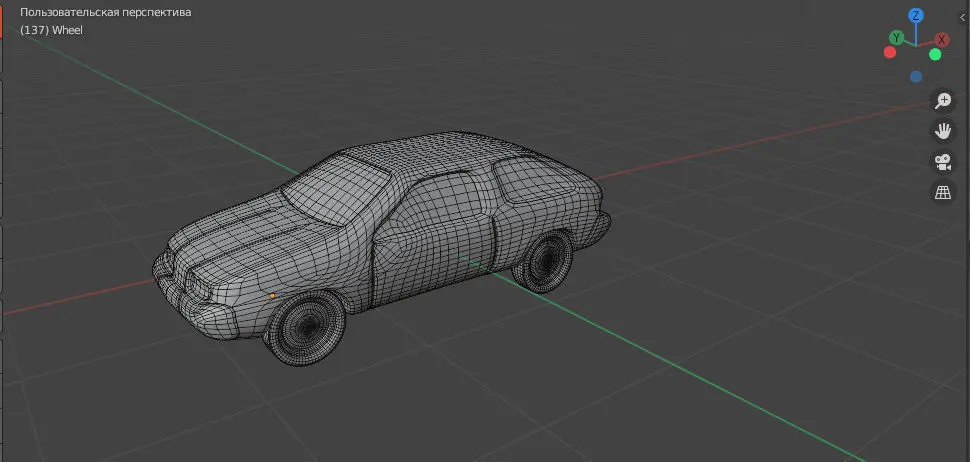Toggle camera view with camera icon
The height and width of the screenshot is (462, 970).
point(942,162)
